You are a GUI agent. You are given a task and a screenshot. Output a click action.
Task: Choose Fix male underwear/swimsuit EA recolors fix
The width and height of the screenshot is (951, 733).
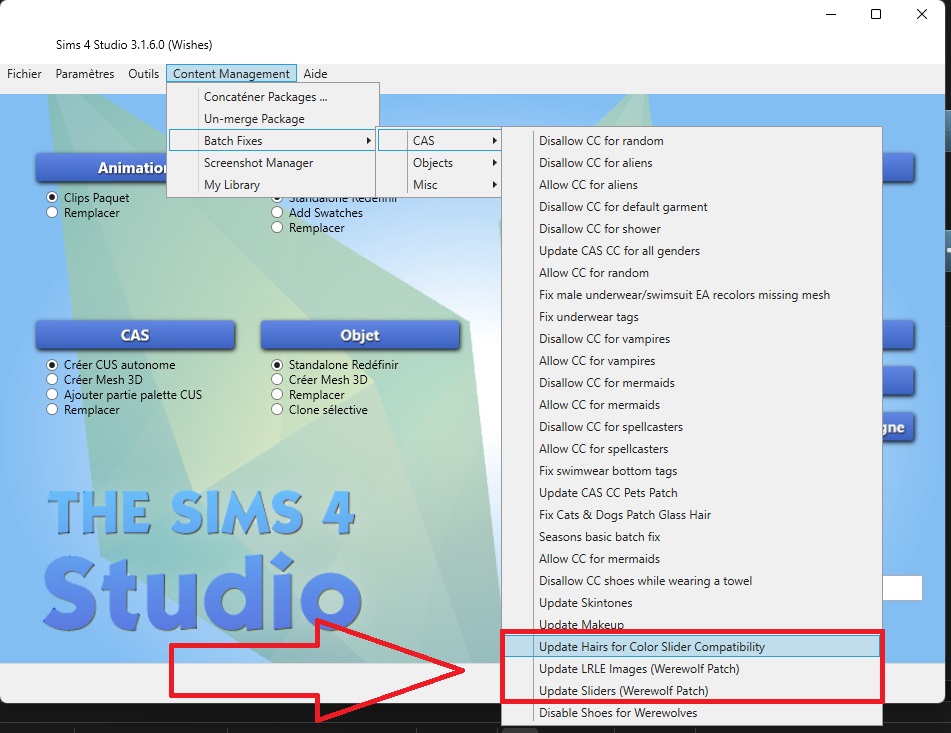[691, 295]
